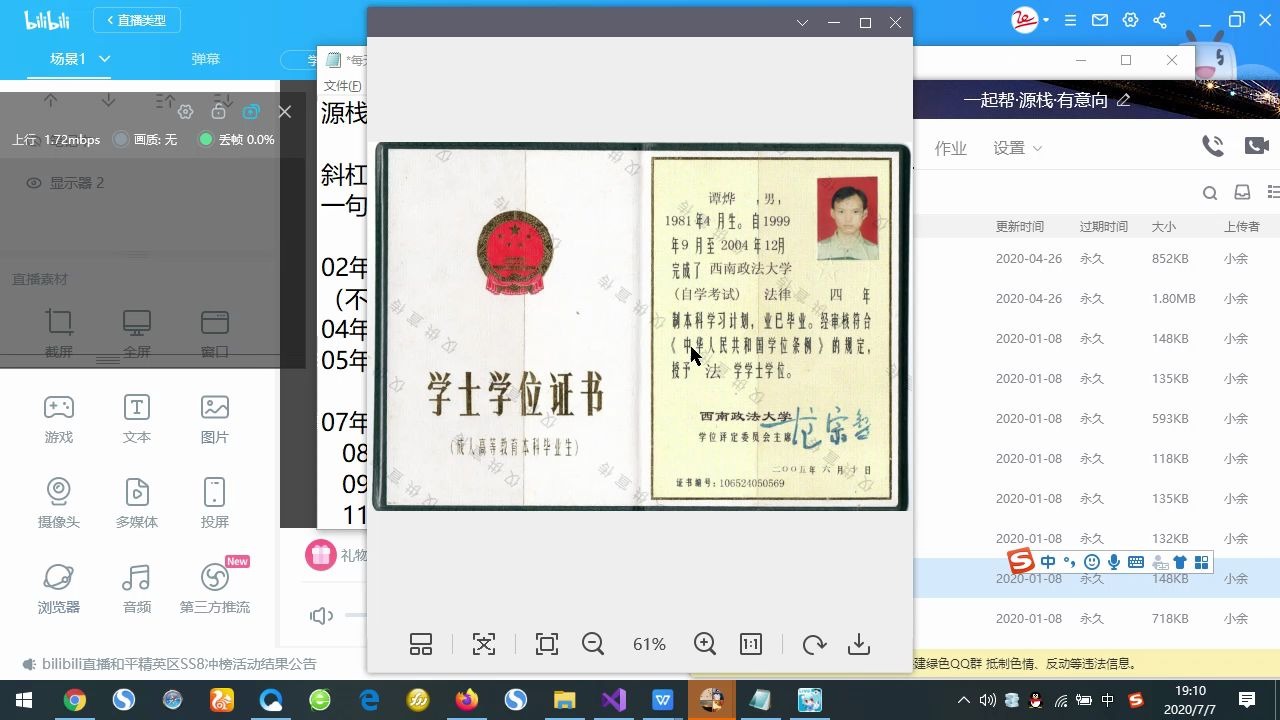Screen dimensions: 1280x720
Task: Start a group voice call
Action: [1213, 146]
